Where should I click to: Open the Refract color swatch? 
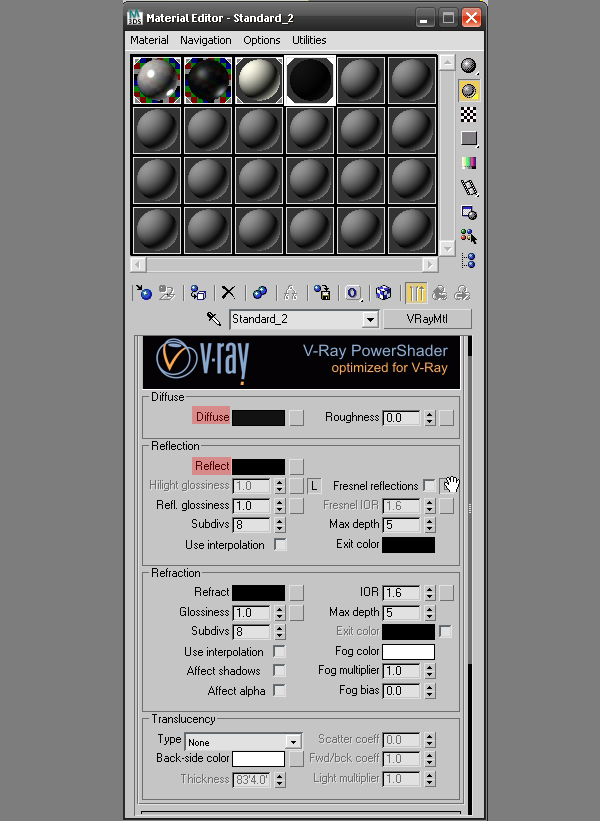(x=259, y=593)
